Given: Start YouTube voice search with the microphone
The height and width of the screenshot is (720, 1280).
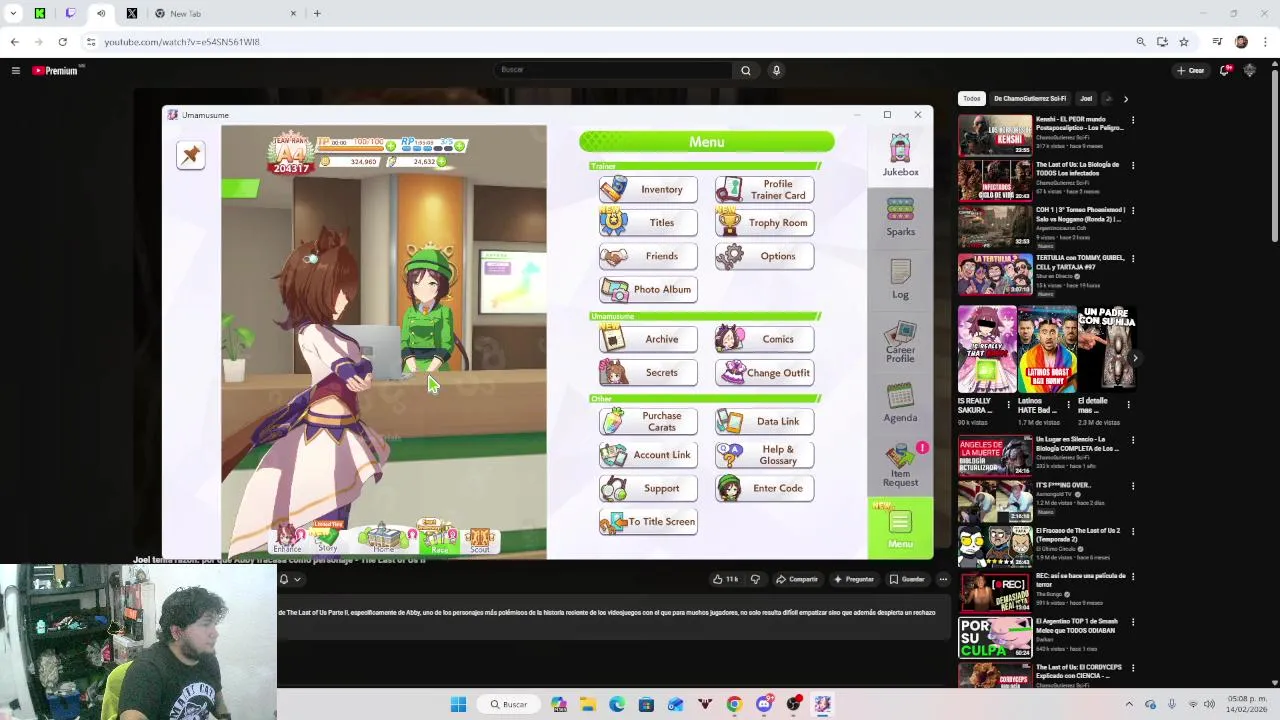Looking at the screenshot, I should [x=776, y=70].
